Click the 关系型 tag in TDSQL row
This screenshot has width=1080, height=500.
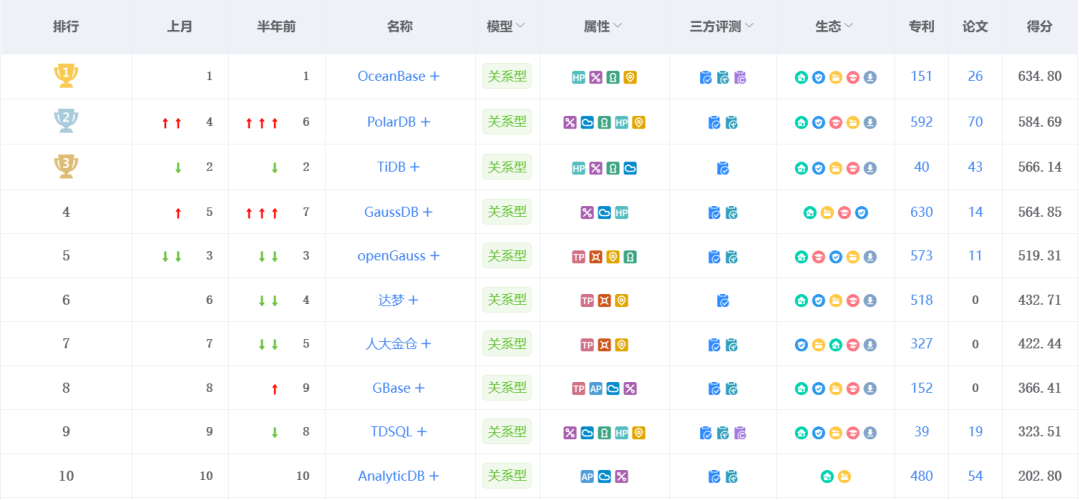pyautogui.click(x=507, y=432)
